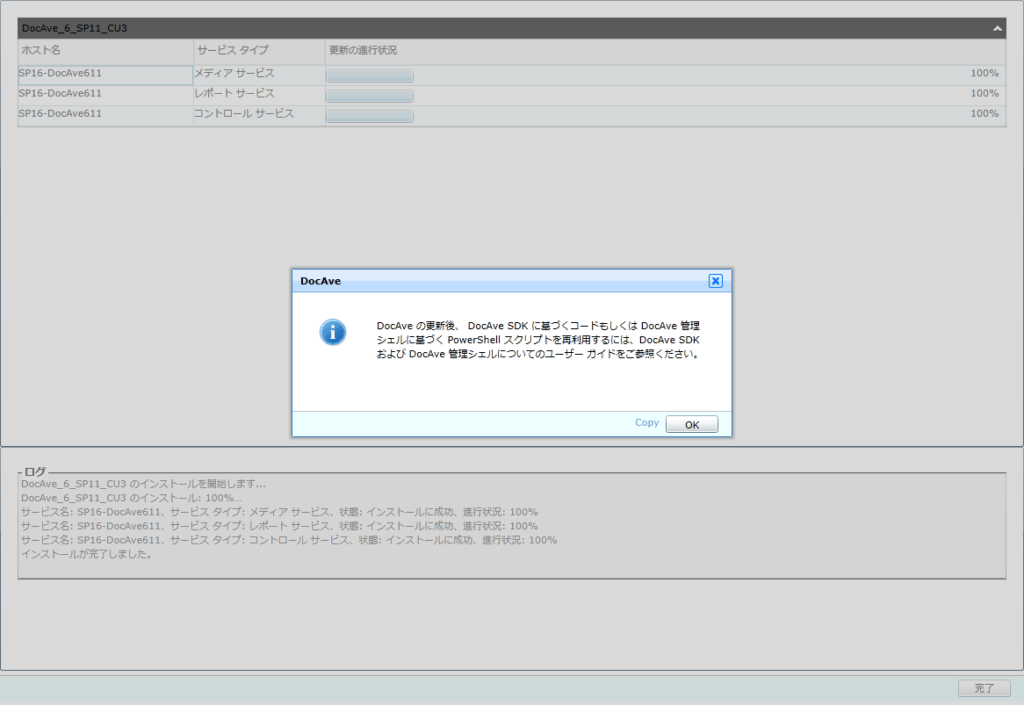This screenshot has height=705, width=1024.
Task: Click the コントロール サービス progress bar
Action: pos(370,116)
